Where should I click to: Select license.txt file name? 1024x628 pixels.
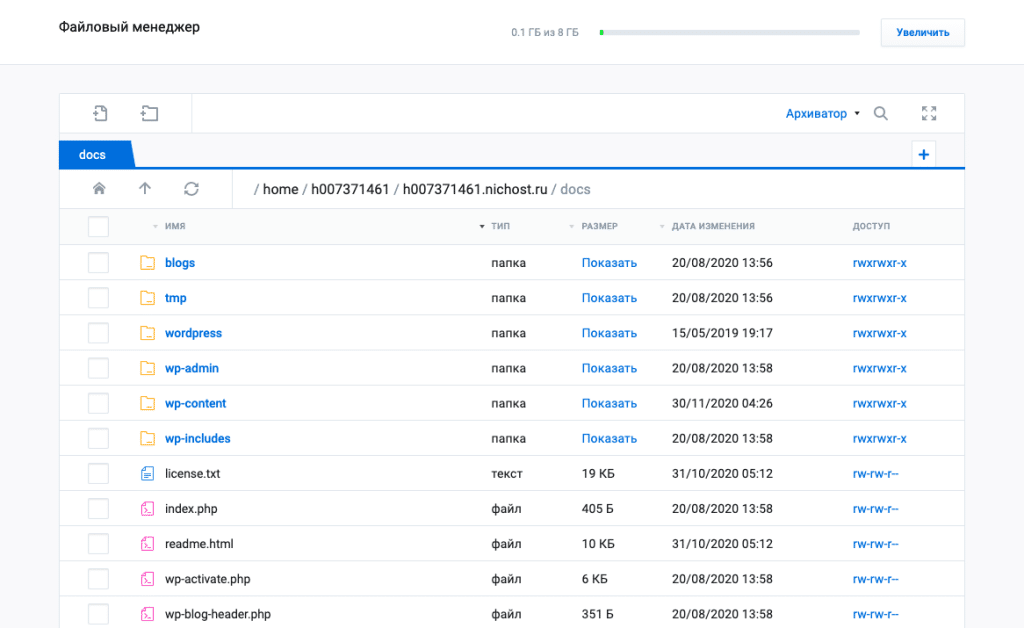point(193,473)
